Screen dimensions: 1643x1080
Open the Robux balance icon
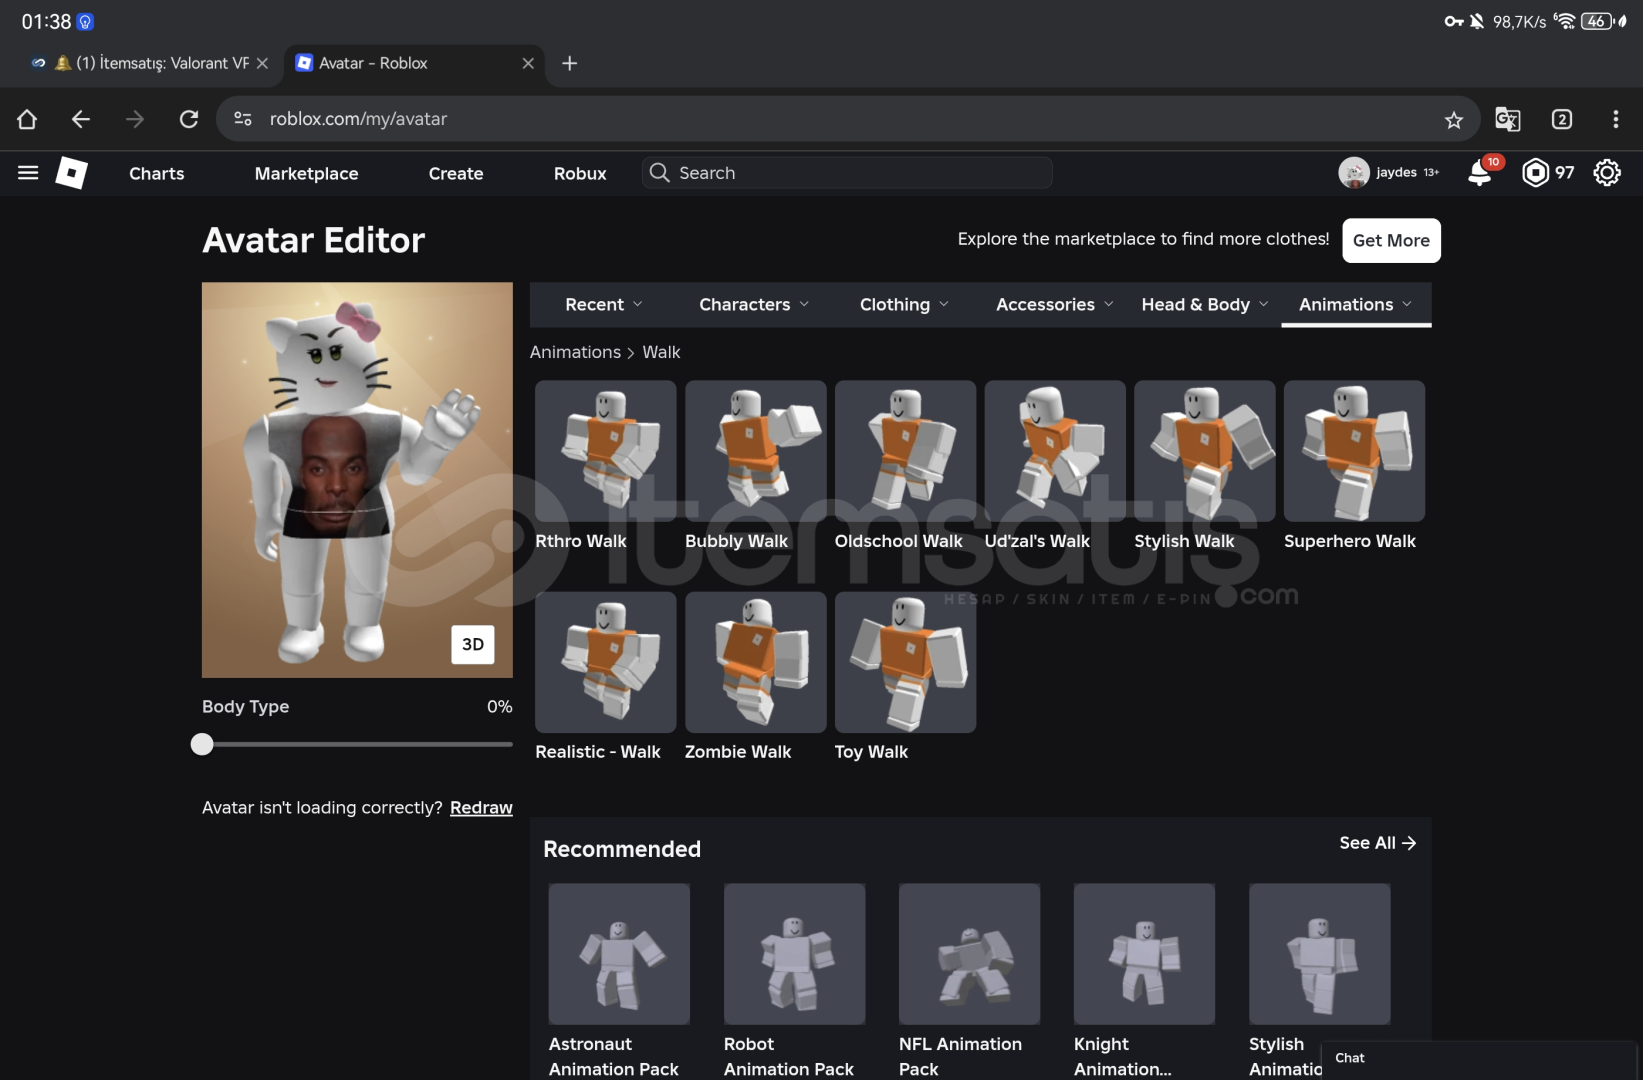tap(1535, 173)
